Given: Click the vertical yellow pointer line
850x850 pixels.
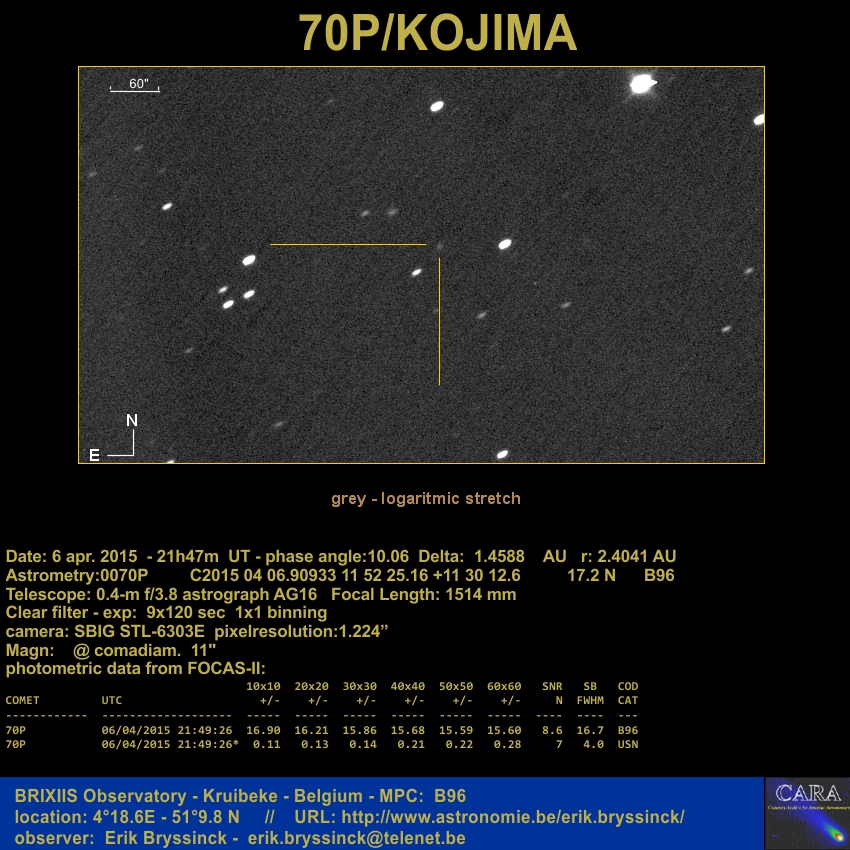Looking at the screenshot, I should tap(439, 320).
